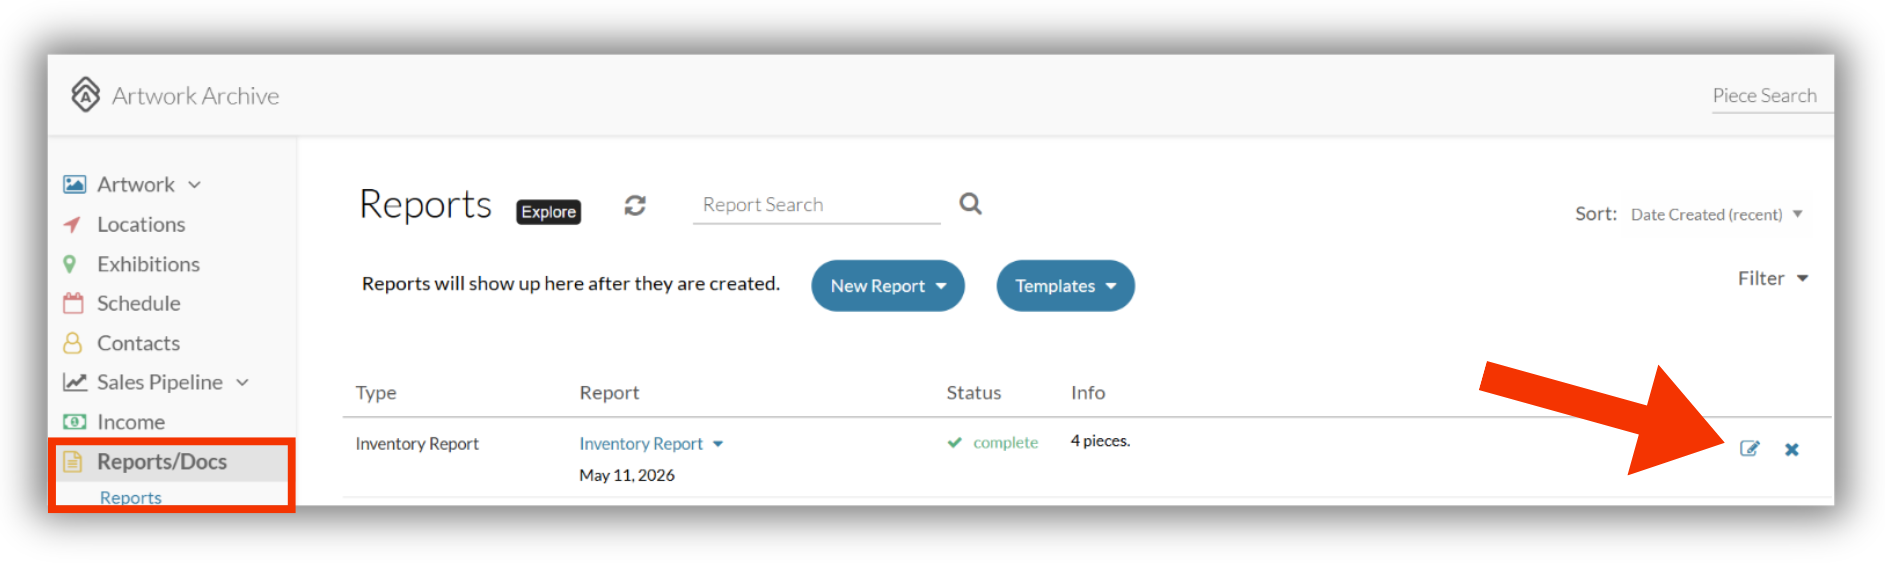Open the New Report dropdown

pyautogui.click(x=888, y=286)
